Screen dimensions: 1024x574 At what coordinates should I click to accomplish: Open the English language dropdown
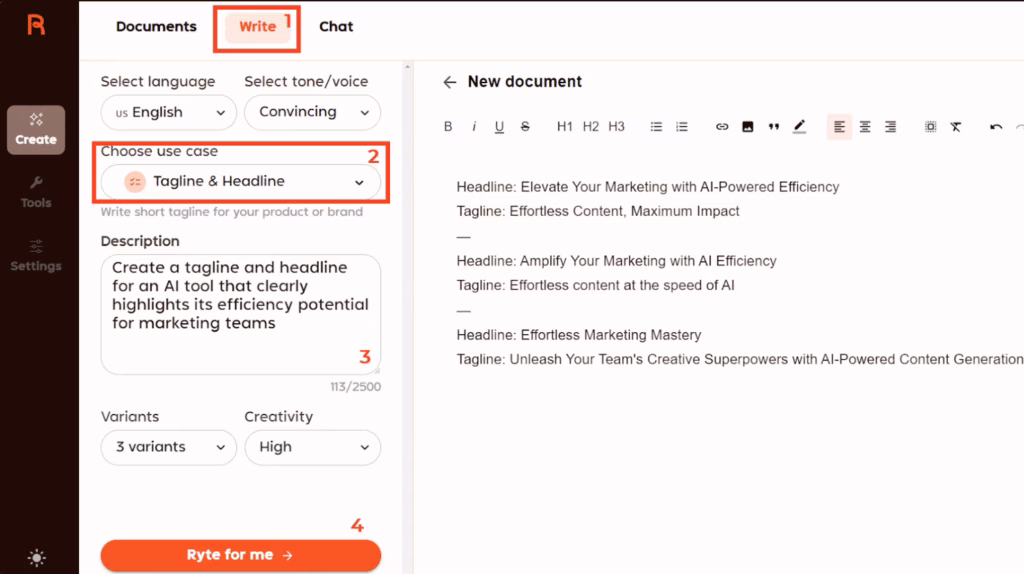coord(168,112)
